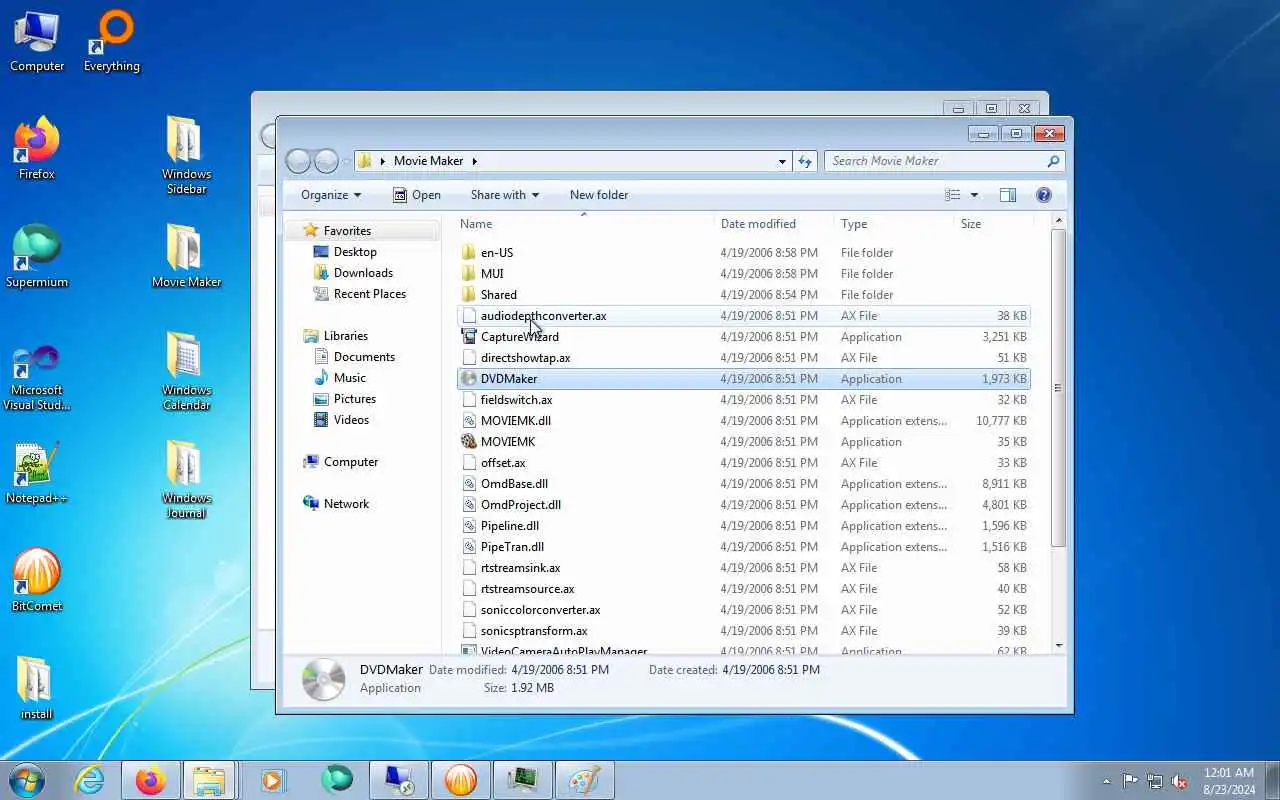The width and height of the screenshot is (1280, 800).
Task: Switch to Firefox in the taskbar
Action: pyautogui.click(x=151, y=780)
